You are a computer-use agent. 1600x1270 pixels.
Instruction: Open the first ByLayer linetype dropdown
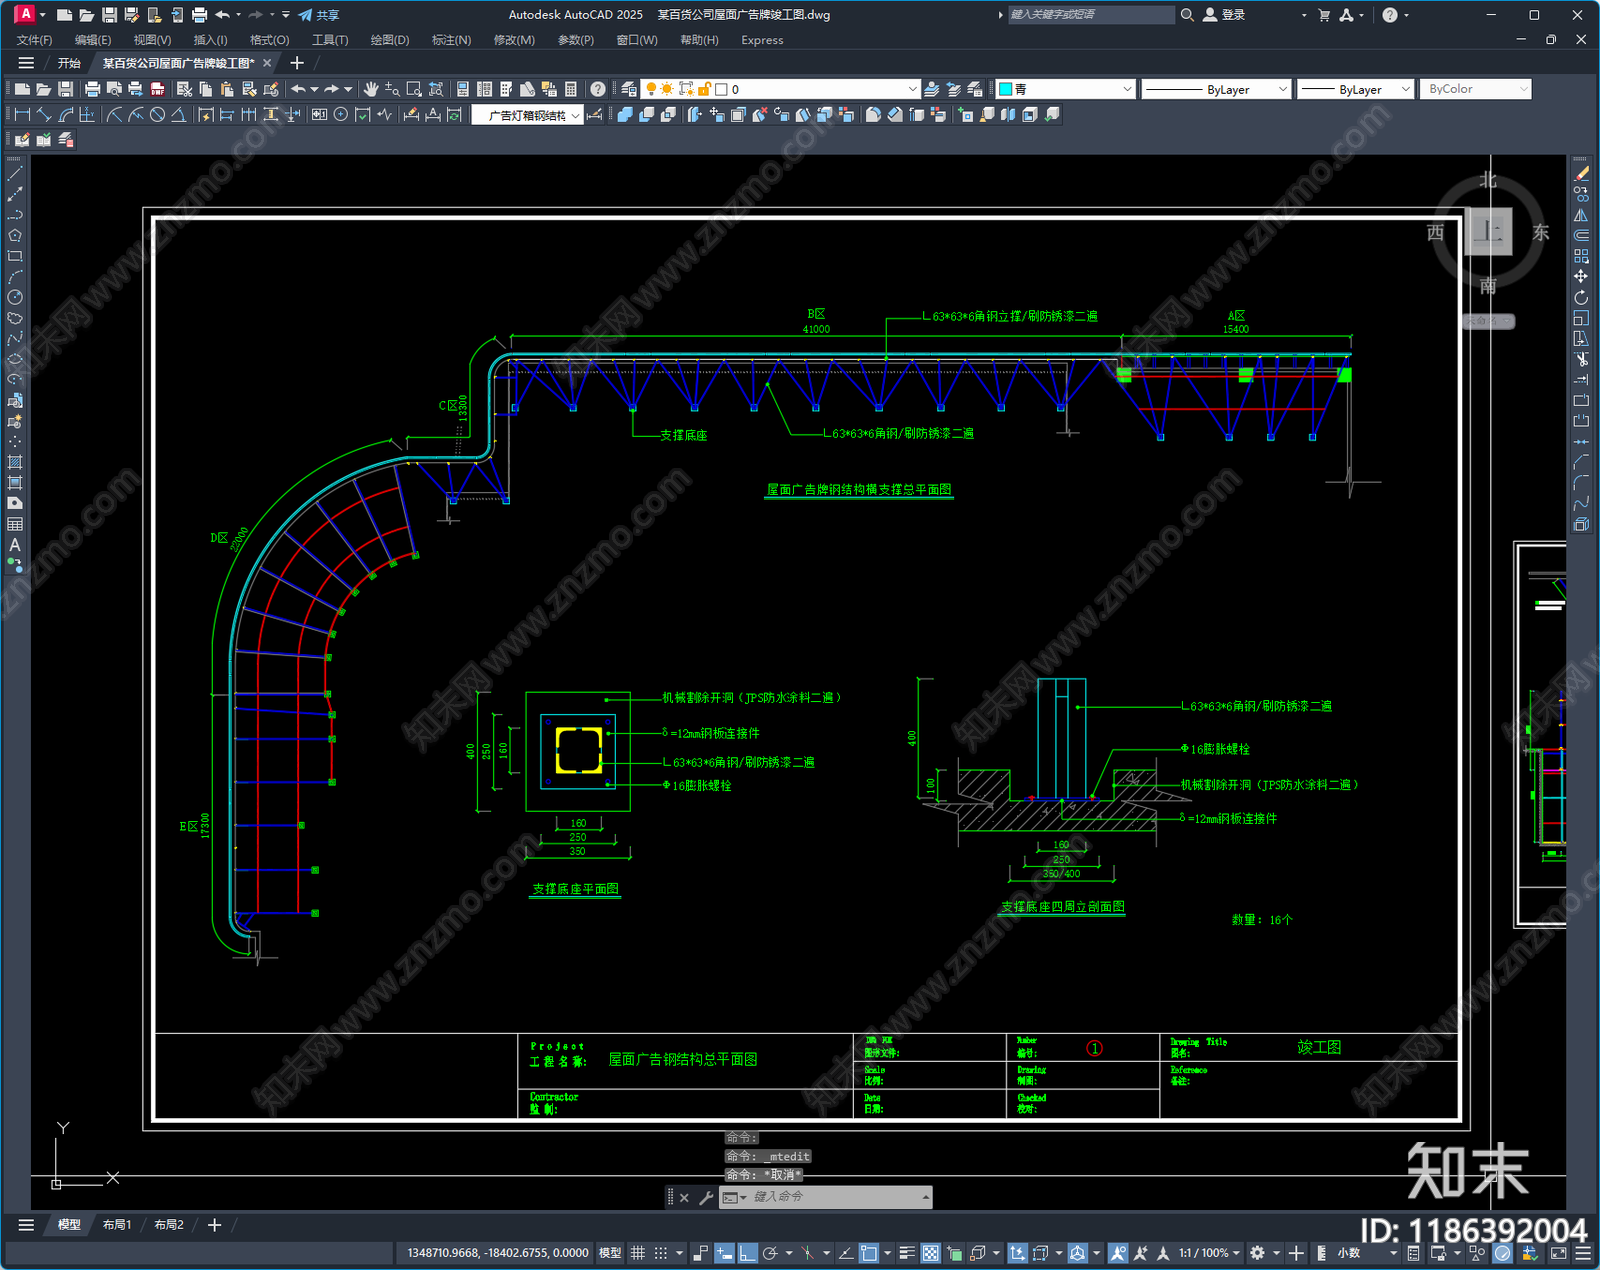tap(1216, 89)
